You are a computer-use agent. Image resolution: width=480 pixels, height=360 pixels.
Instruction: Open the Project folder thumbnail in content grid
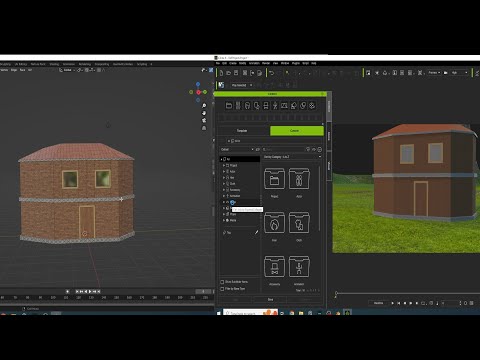coord(274,179)
